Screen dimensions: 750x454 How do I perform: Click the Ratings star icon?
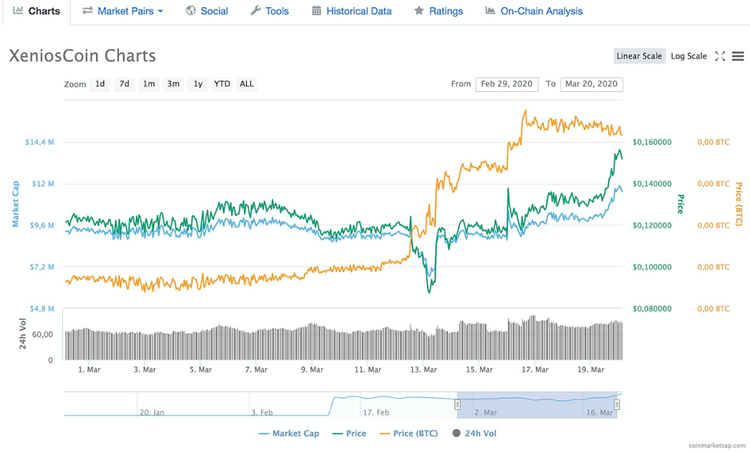point(419,11)
